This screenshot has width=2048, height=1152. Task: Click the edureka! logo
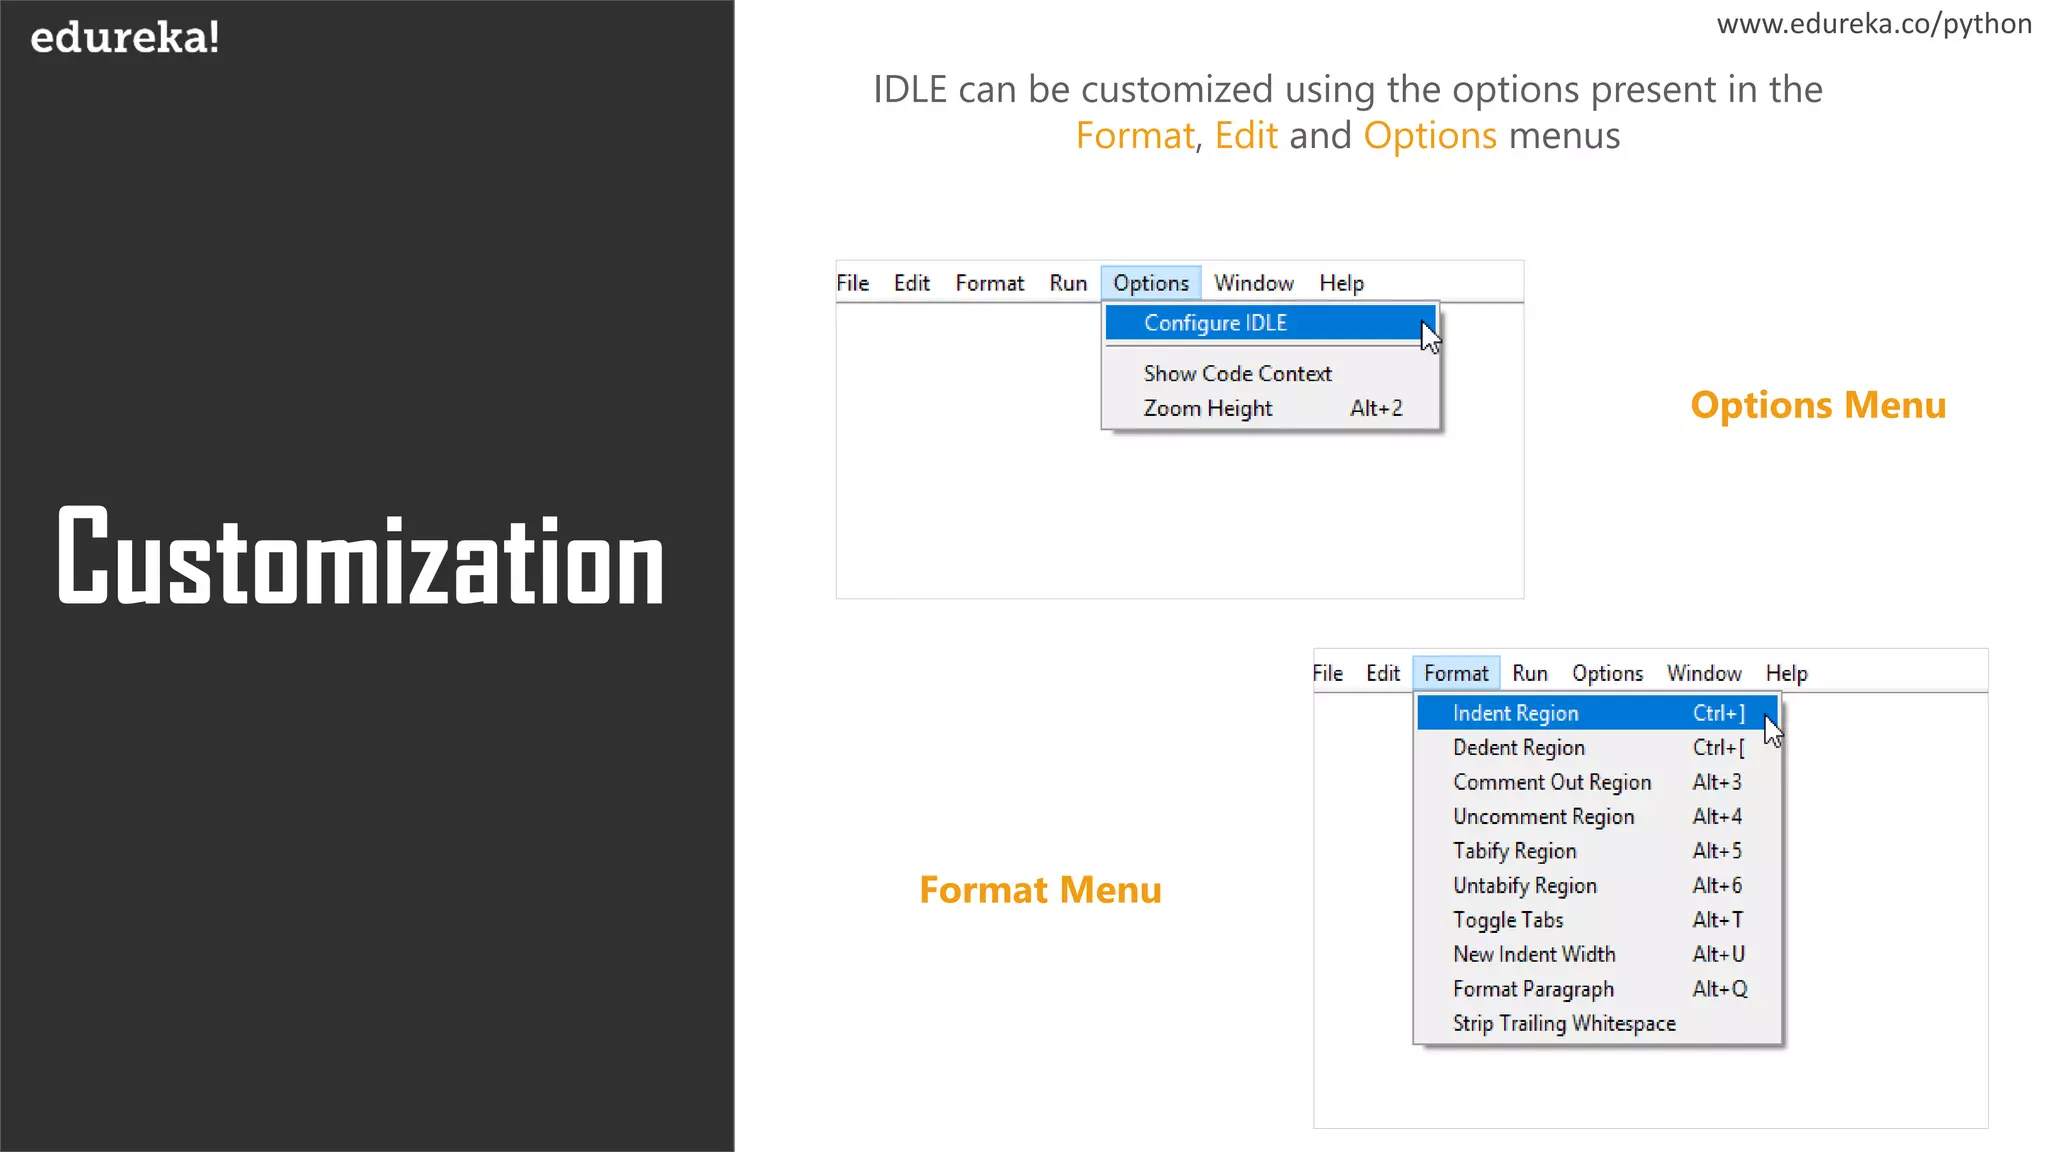point(125,38)
